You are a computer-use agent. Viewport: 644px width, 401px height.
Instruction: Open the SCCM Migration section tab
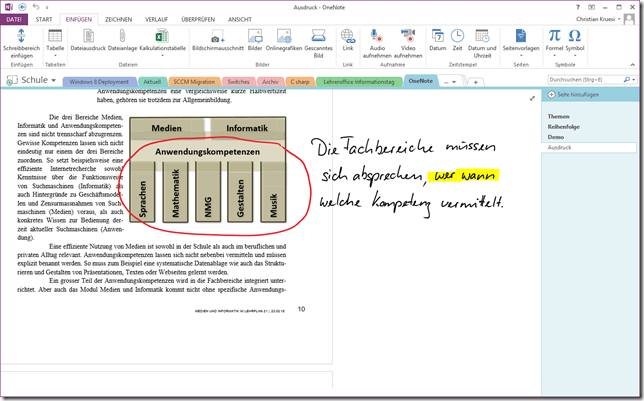click(190, 81)
